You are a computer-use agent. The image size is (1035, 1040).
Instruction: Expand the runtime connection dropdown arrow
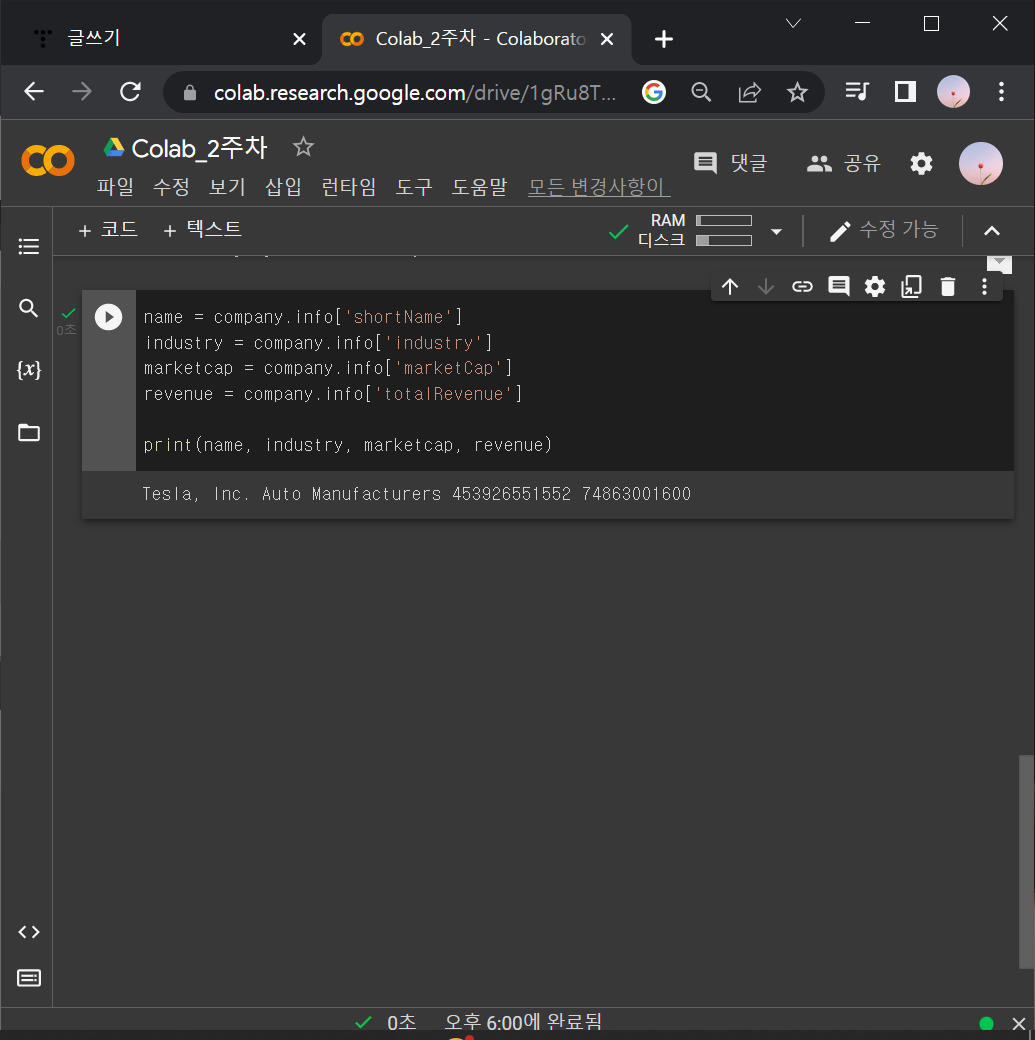(776, 231)
